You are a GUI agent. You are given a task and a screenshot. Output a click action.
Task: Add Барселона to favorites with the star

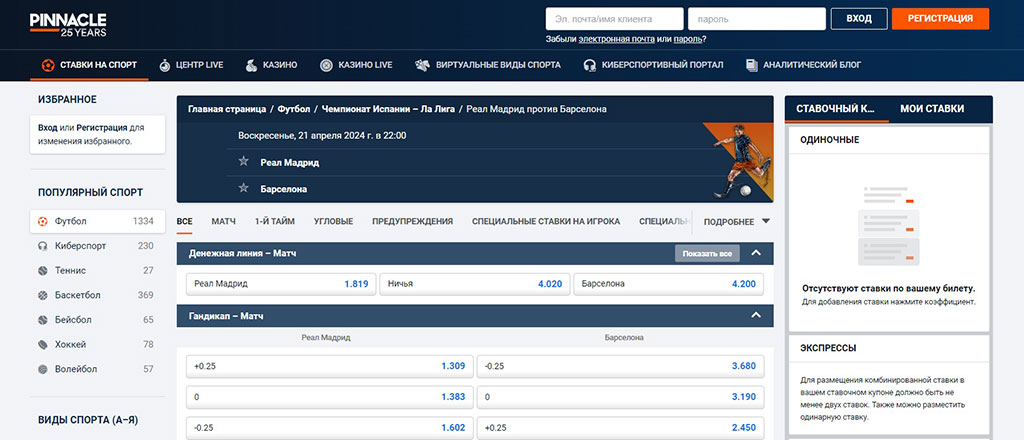244,188
